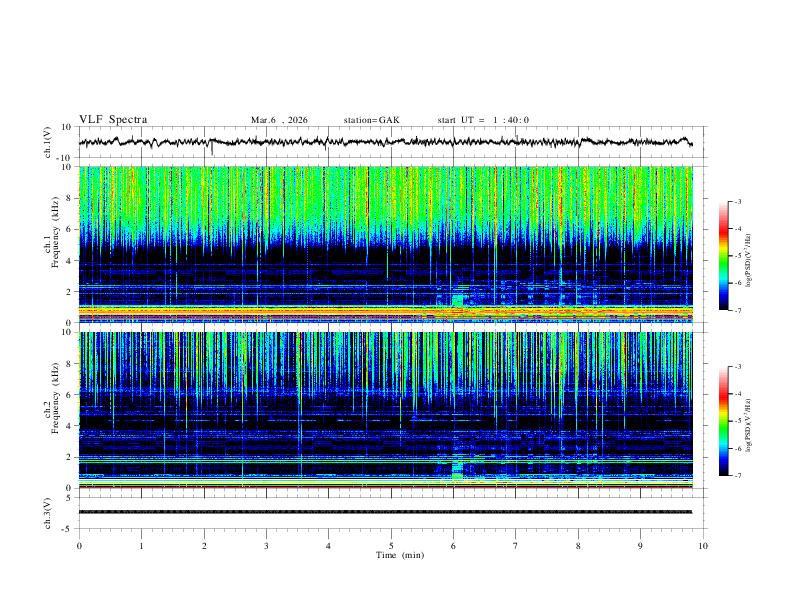Click the ch.2 spectrogram panel
The image size is (792, 612).
pyautogui.click(x=386, y=410)
